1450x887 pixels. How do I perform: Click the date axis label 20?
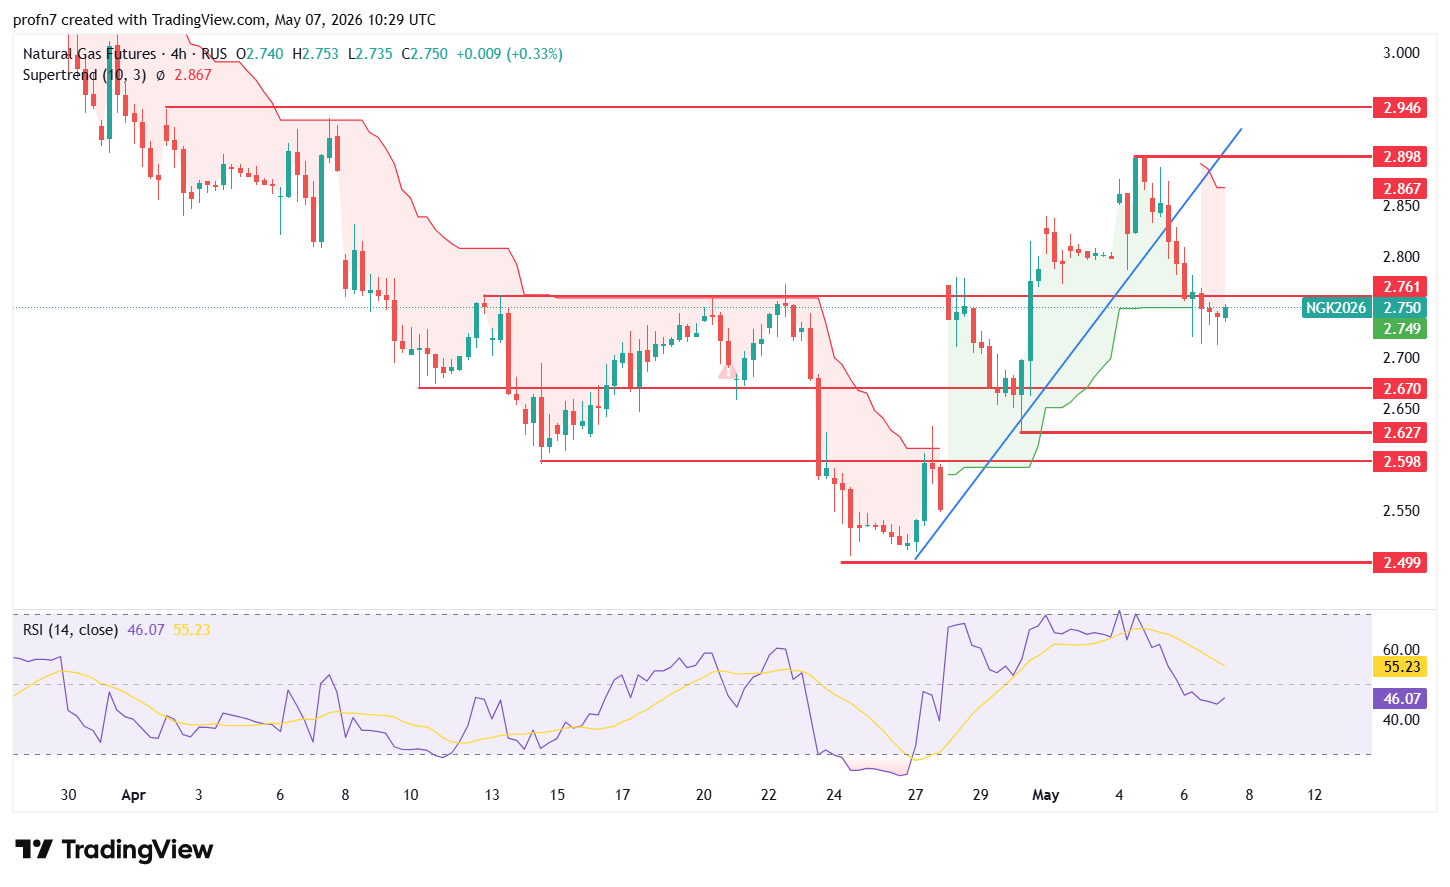click(x=704, y=795)
